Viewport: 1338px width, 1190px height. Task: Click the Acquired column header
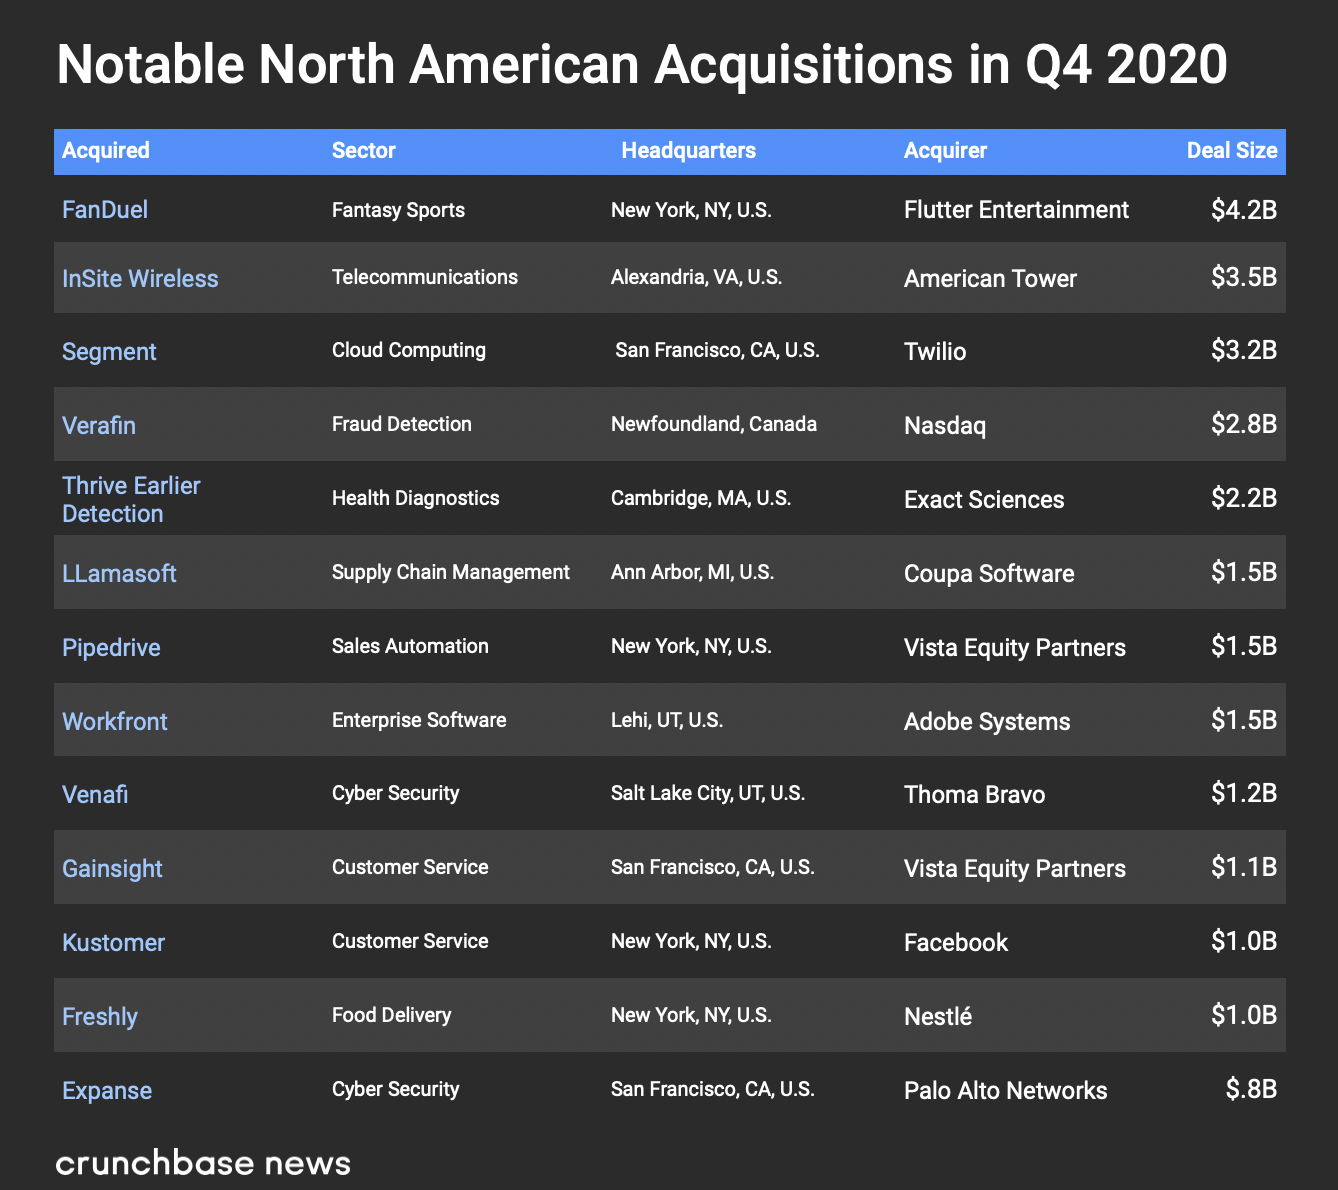click(106, 151)
